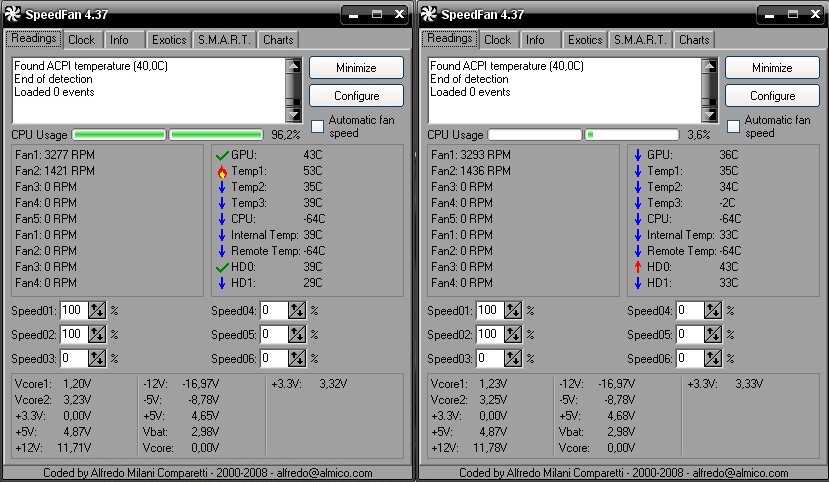Enable Automatic fan speed in the left window
Screen dimensions: 829x482
[317, 126]
